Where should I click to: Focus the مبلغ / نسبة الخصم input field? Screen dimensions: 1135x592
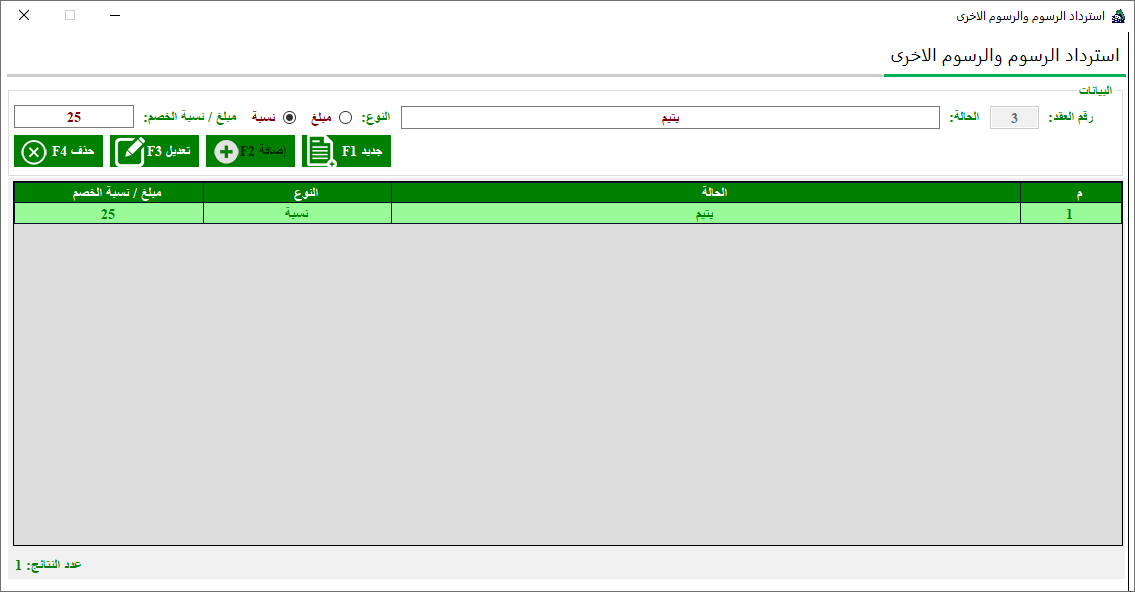tap(73, 117)
